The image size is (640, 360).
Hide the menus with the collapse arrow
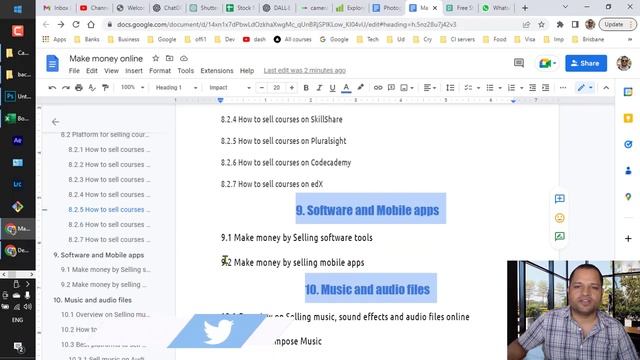(x=606, y=87)
